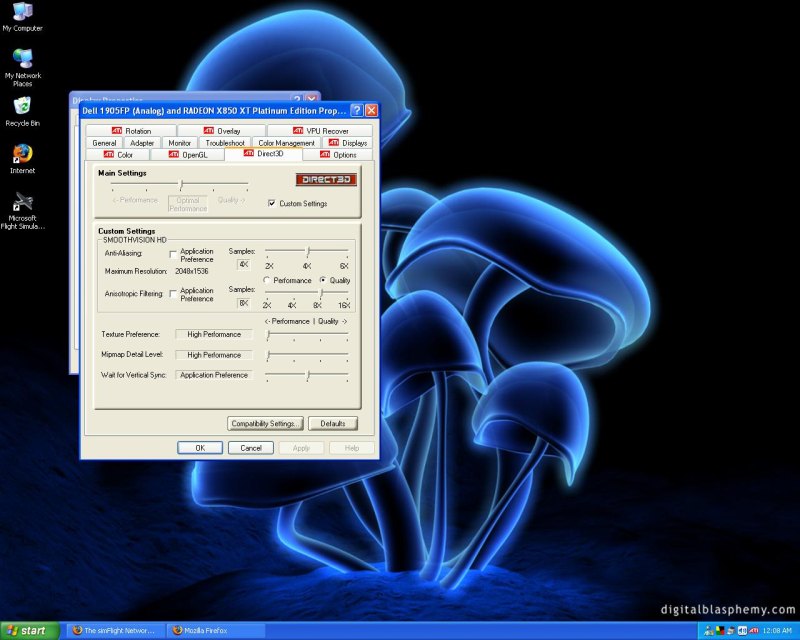
Task: Click the context help question mark icon
Action: point(356,110)
